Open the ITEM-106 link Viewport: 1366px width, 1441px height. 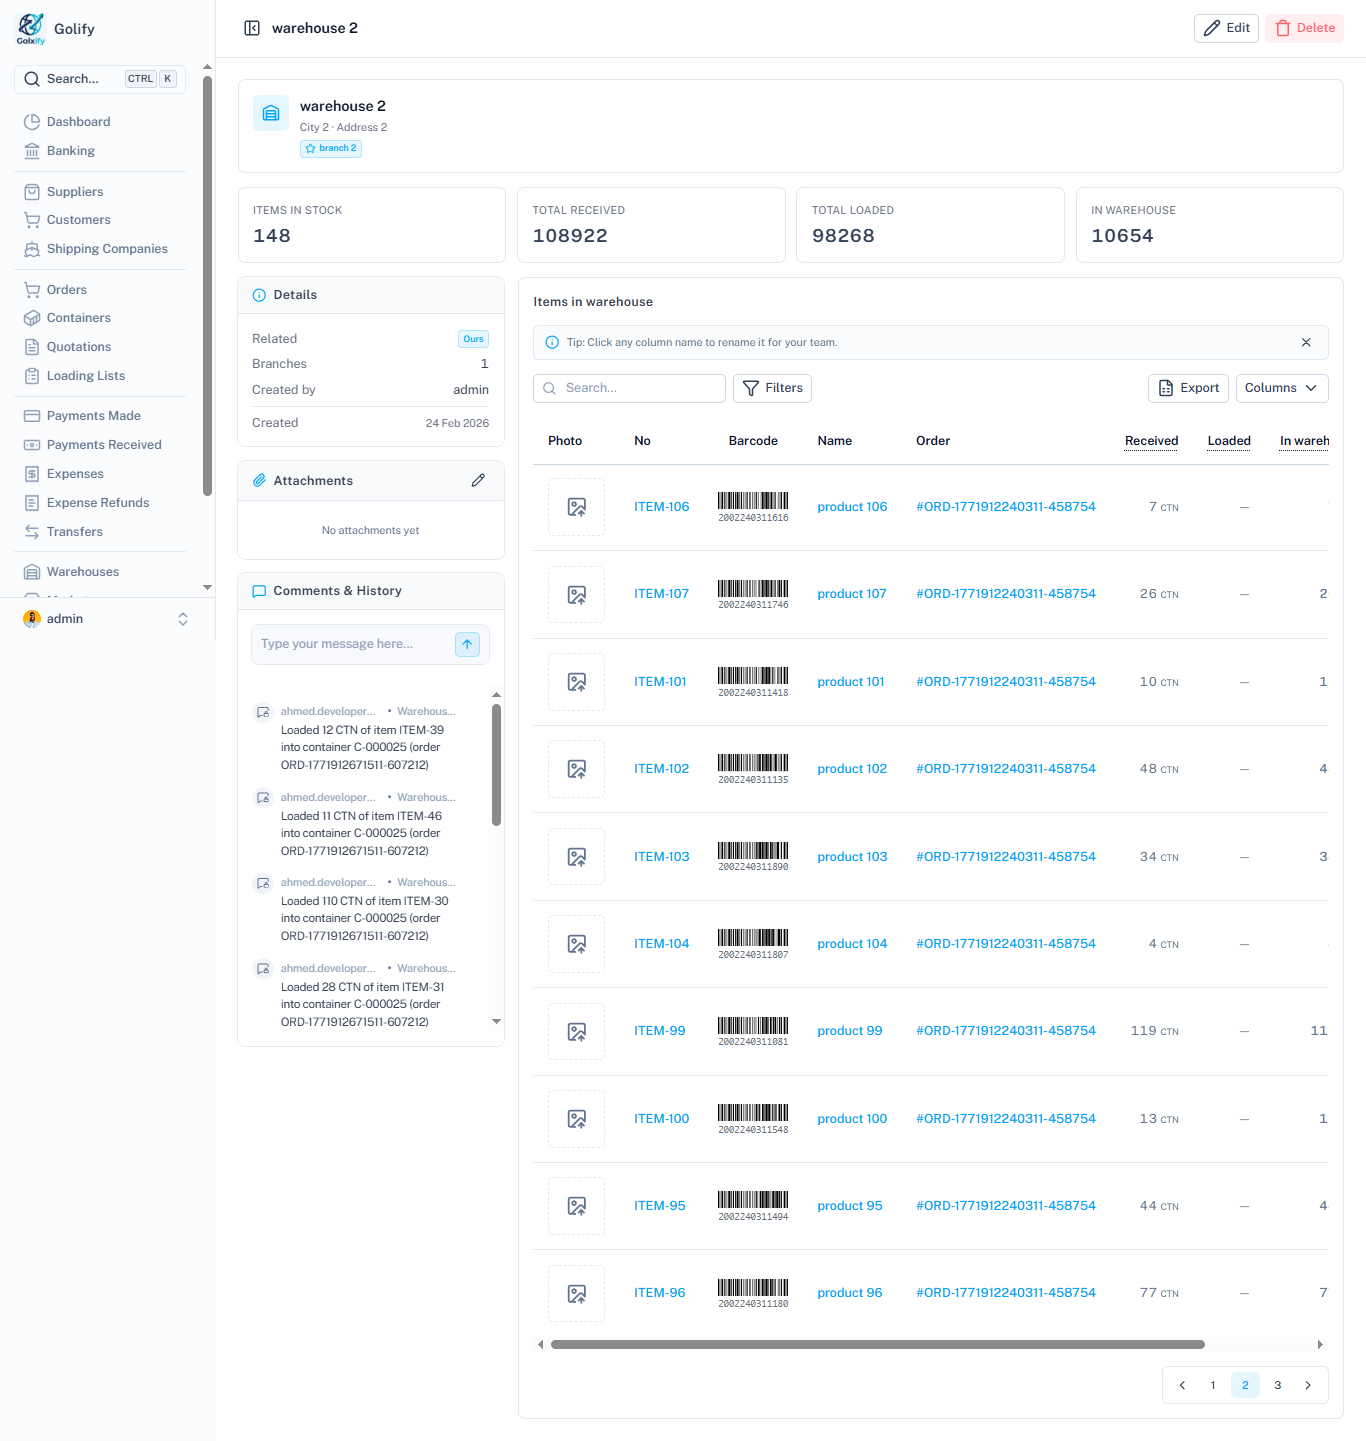point(661,507)
